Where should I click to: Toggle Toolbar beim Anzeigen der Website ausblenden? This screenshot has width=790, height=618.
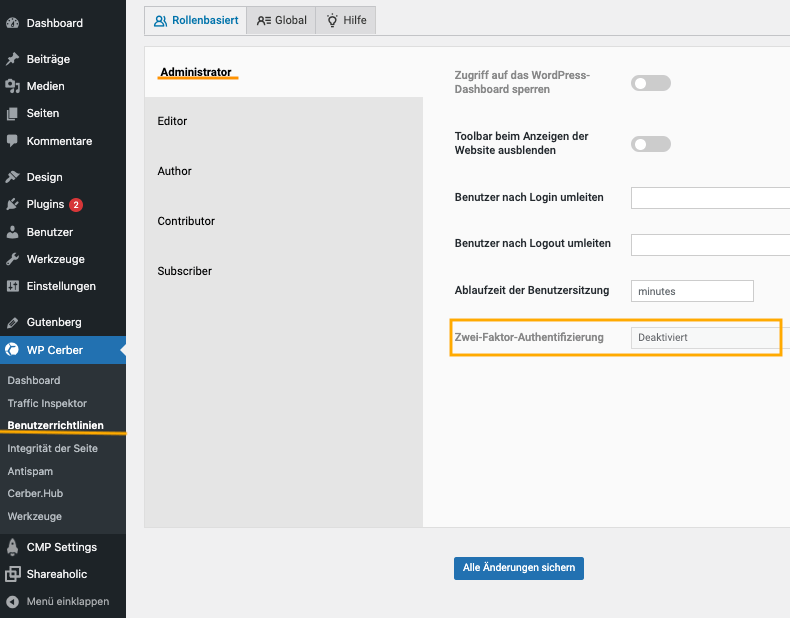pos(650,144)
